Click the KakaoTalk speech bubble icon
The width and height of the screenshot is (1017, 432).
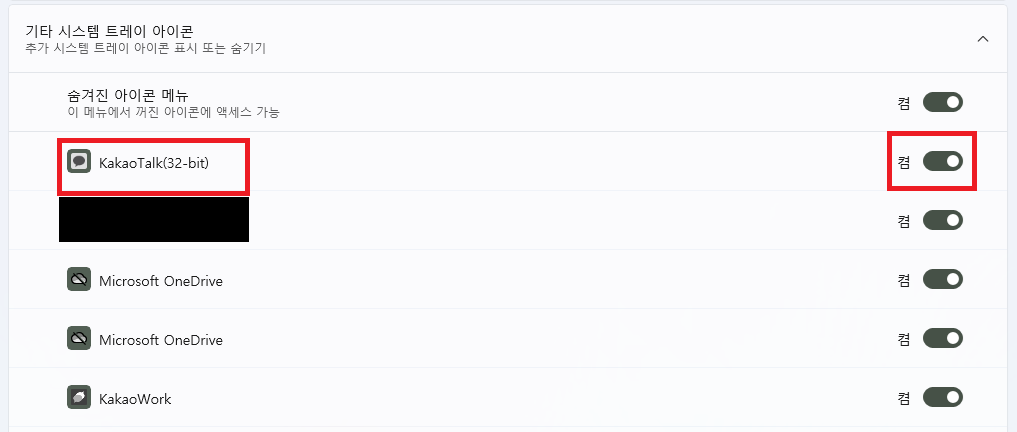pyautogui.click(x=79, y=161)
